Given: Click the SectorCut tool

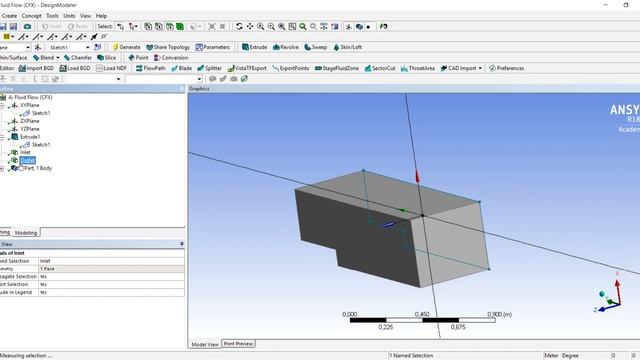Looking at the screenshot, I should [380, 69].
